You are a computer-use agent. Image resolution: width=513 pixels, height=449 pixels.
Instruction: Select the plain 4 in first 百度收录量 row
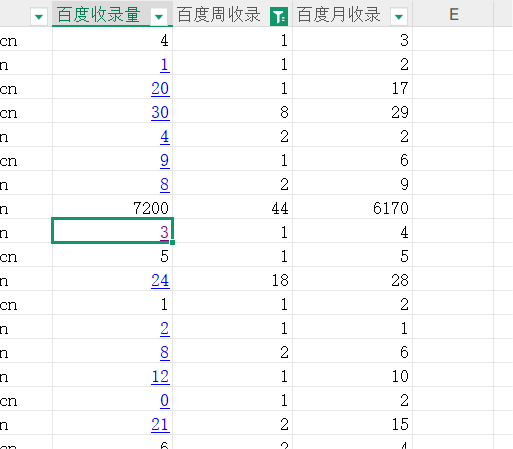coord(112,40)
